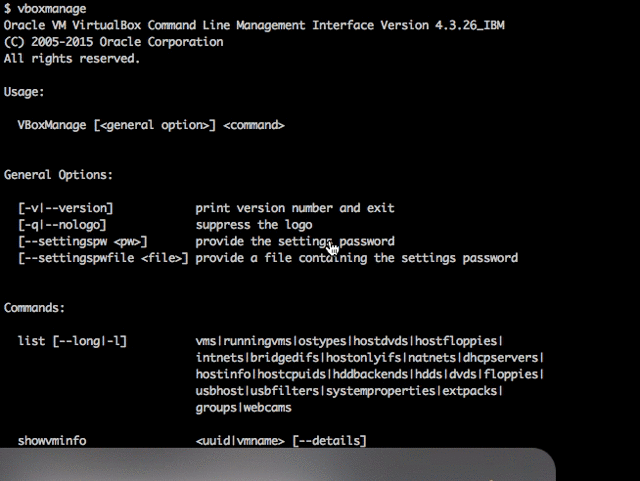Click the [-q|--nologo] option text
Image resolution: width=640 pixels, height=481 pixels.
coord(62,225)
